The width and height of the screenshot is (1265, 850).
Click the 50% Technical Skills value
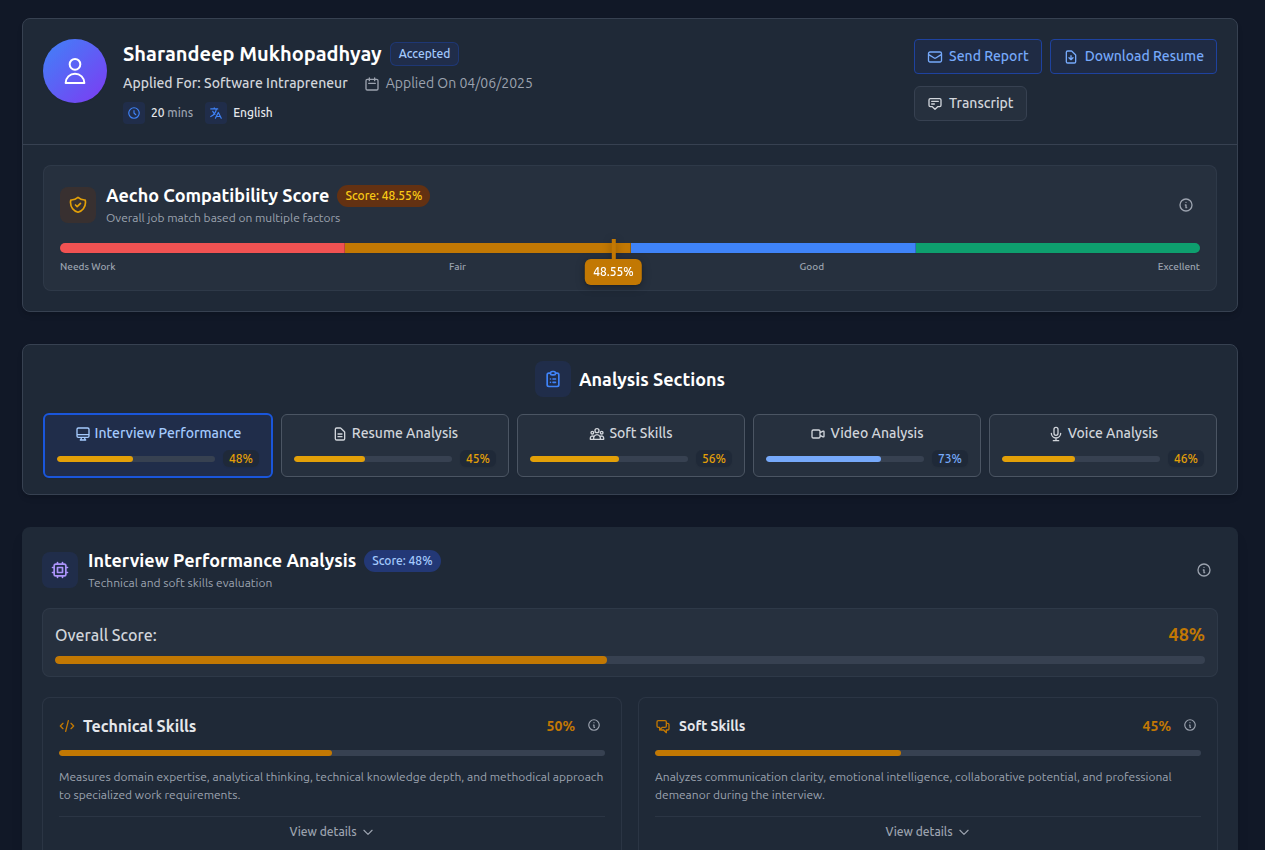pos(561,726)
